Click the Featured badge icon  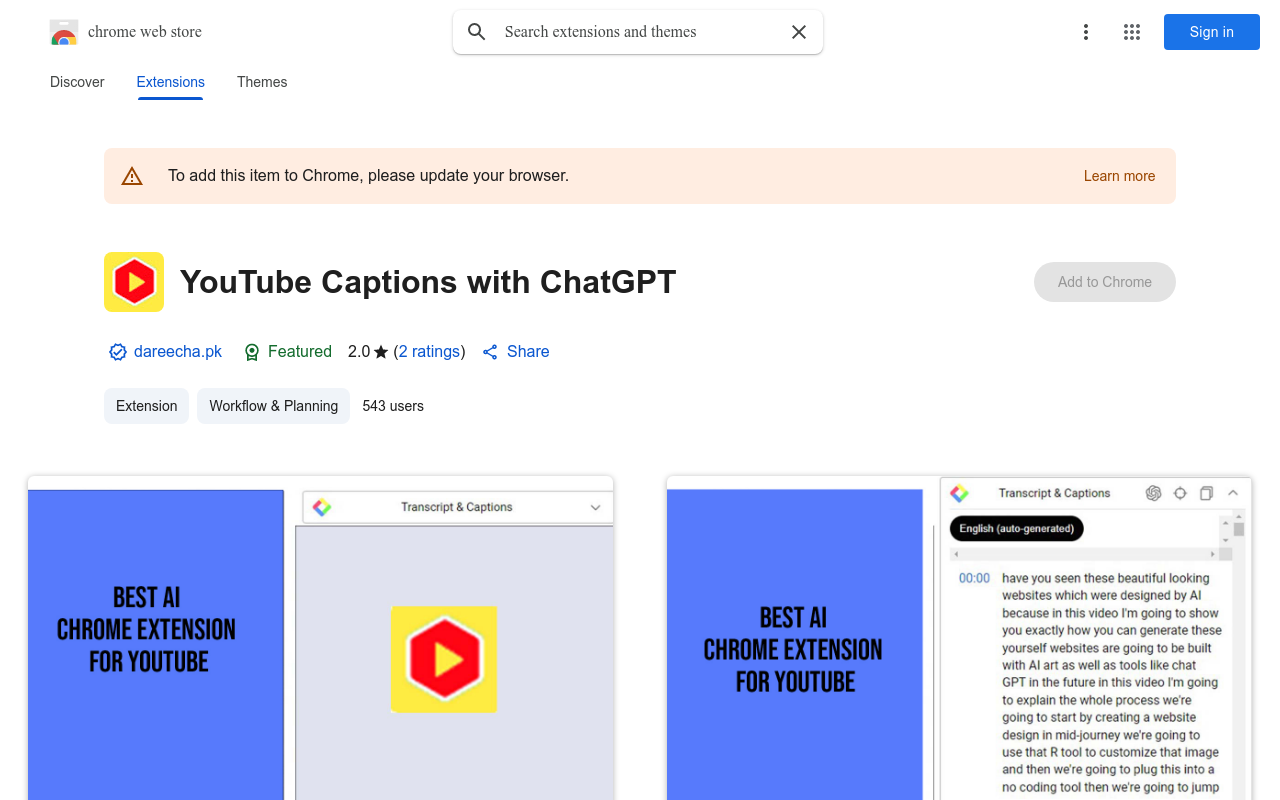252,352
